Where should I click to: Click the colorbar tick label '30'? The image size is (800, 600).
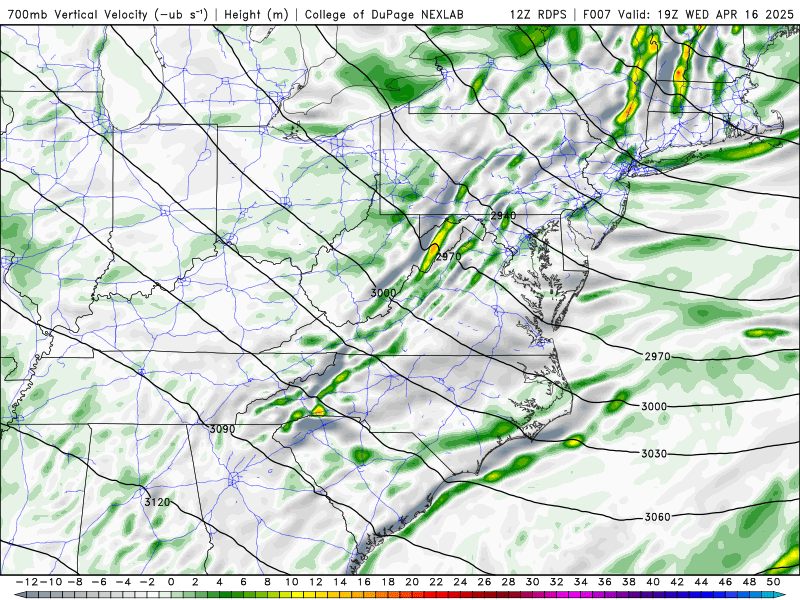click(x=533, y=582)
